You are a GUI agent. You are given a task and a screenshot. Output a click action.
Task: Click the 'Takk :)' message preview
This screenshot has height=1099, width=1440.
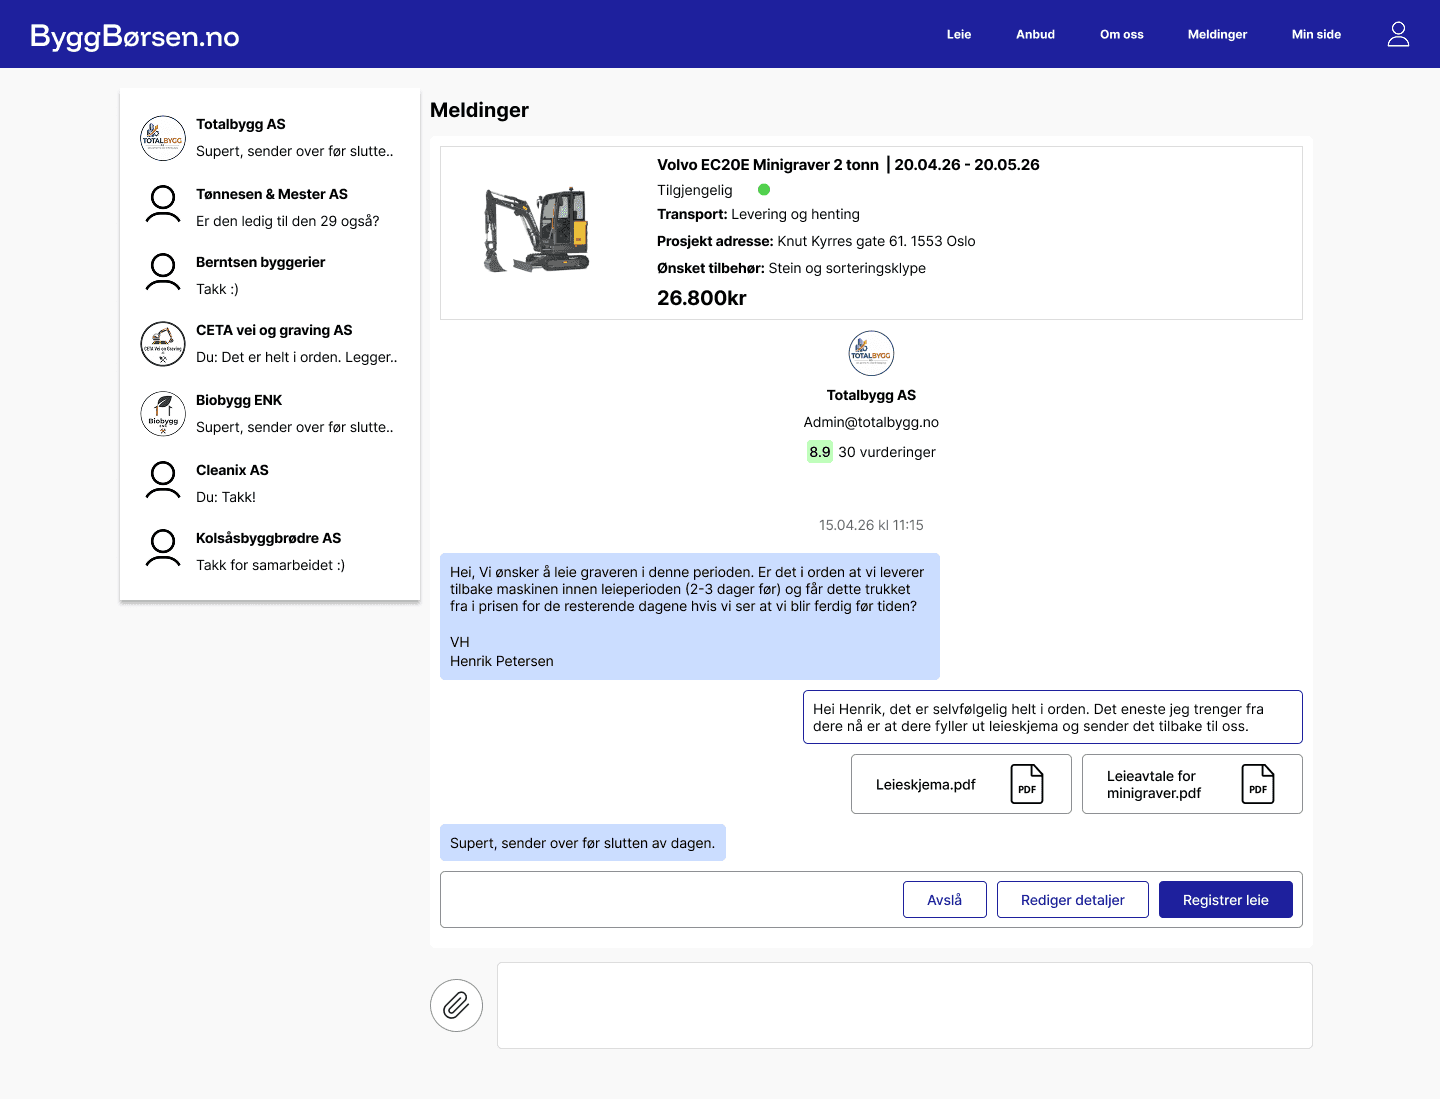[217, 289]
